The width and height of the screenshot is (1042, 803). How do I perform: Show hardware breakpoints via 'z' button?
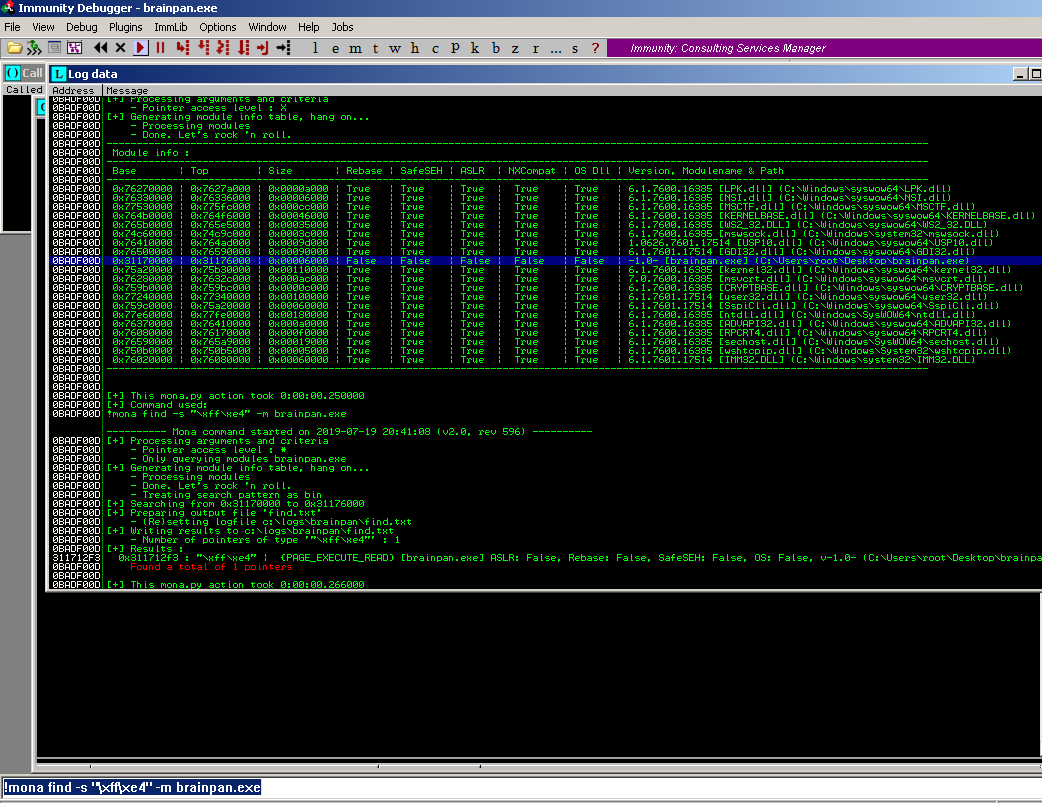[x=515, y=48]
